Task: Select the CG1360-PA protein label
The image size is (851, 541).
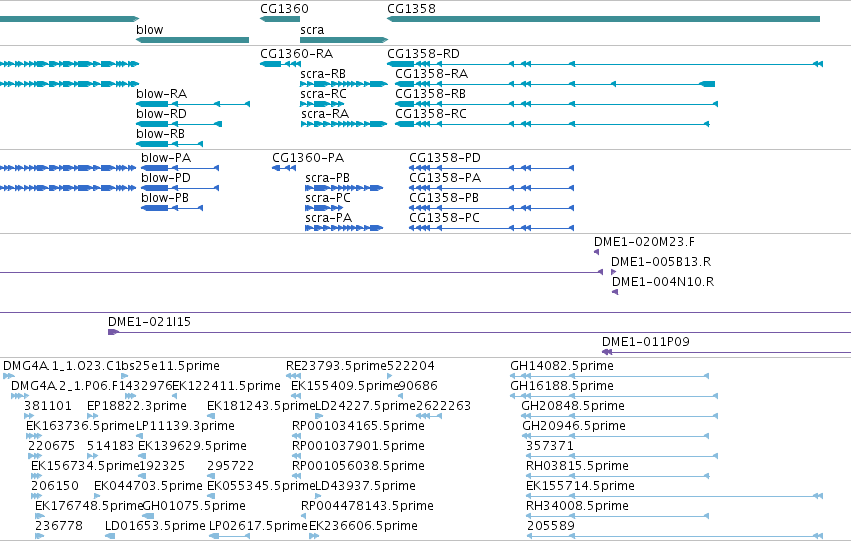Action: [x=308, y=158]
